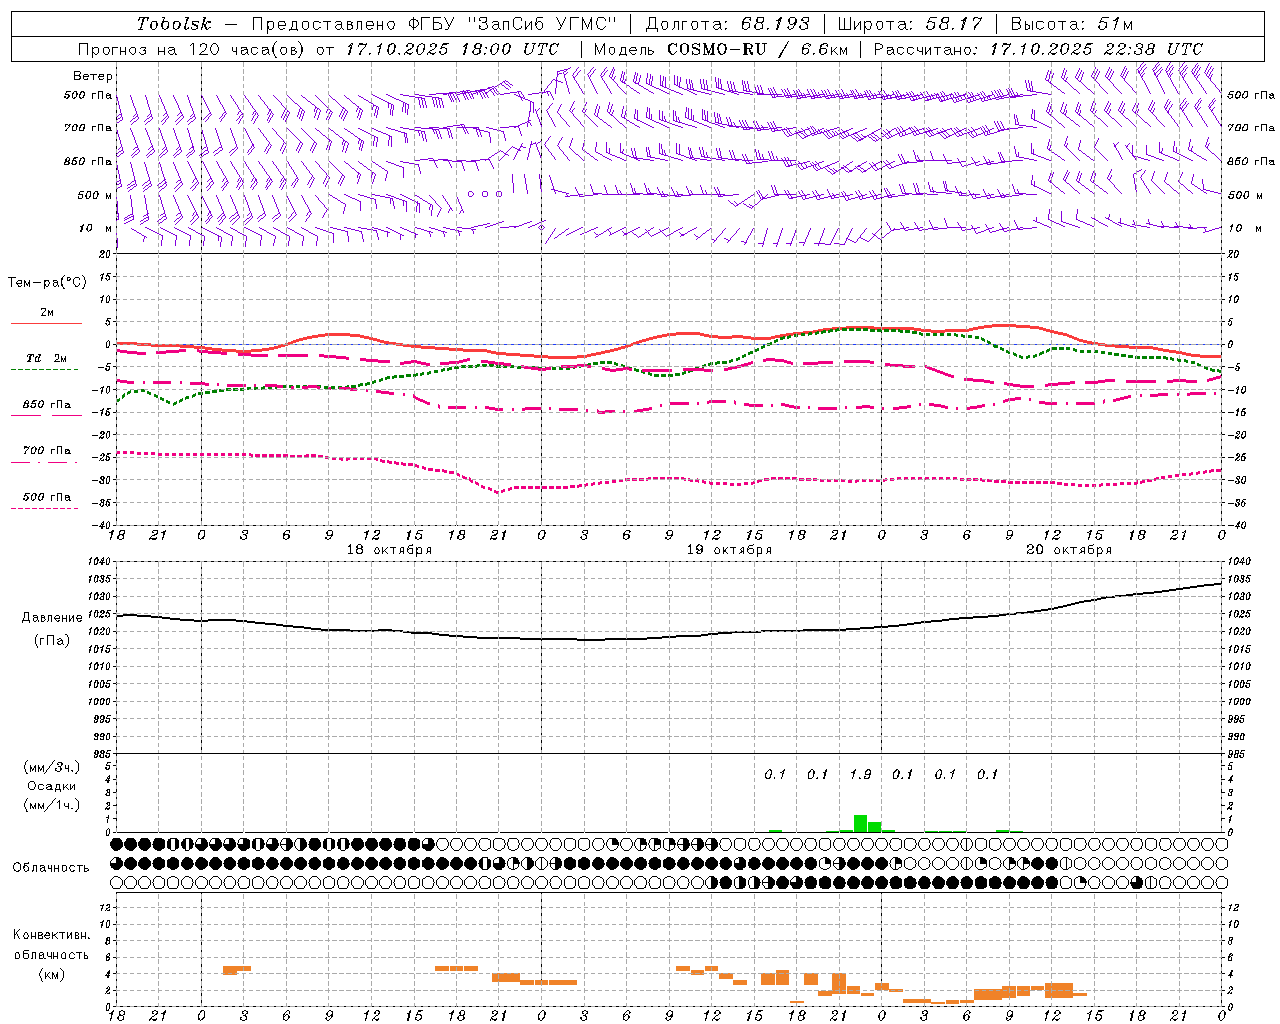Screen dimensions: 1280x1024
Task: Click the 500 гПа temperature legend entry
Action: (47, 497)
